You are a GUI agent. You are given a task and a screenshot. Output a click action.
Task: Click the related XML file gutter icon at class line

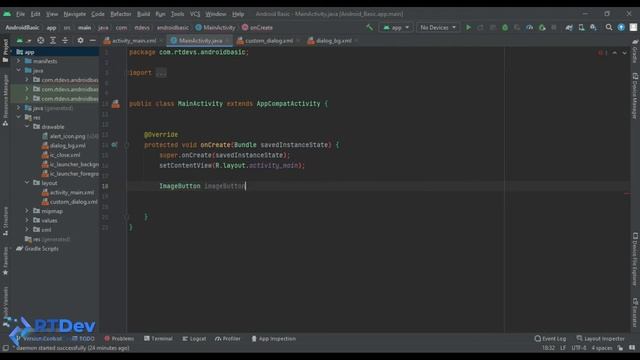tap(116, 104)
